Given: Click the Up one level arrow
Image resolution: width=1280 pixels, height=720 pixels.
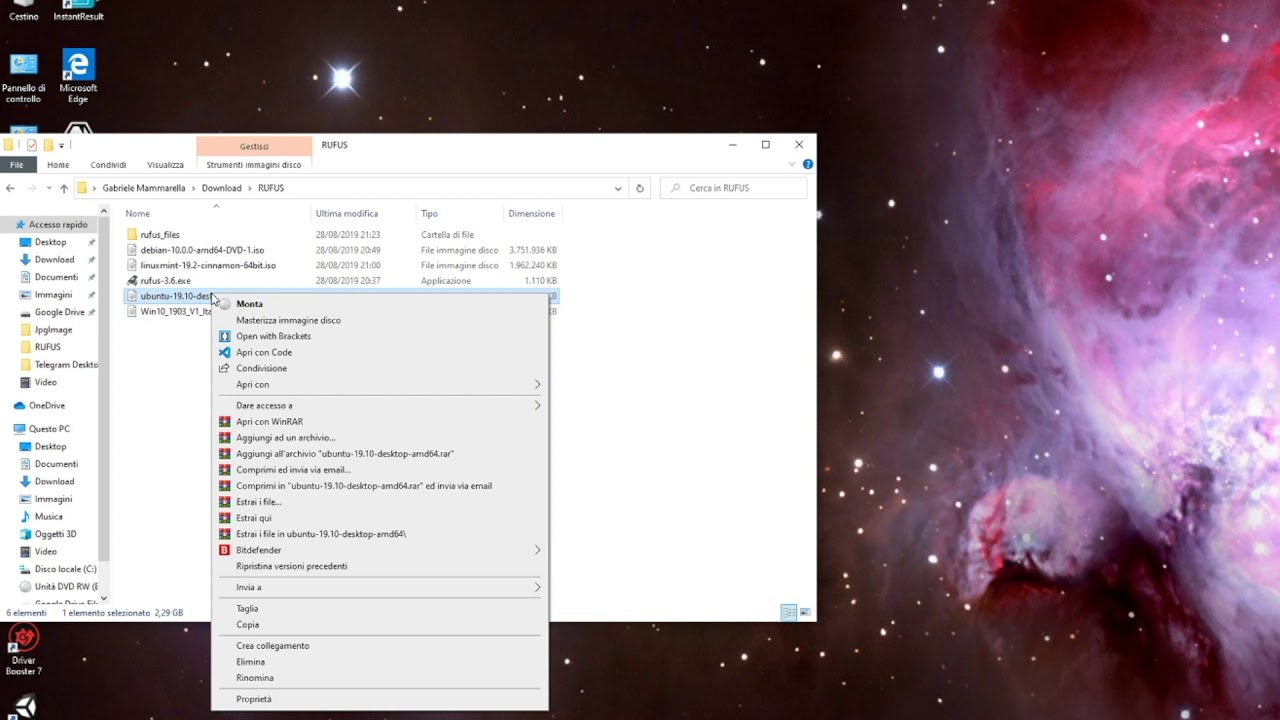Looking at the screenshot, I should coord(64,188).
